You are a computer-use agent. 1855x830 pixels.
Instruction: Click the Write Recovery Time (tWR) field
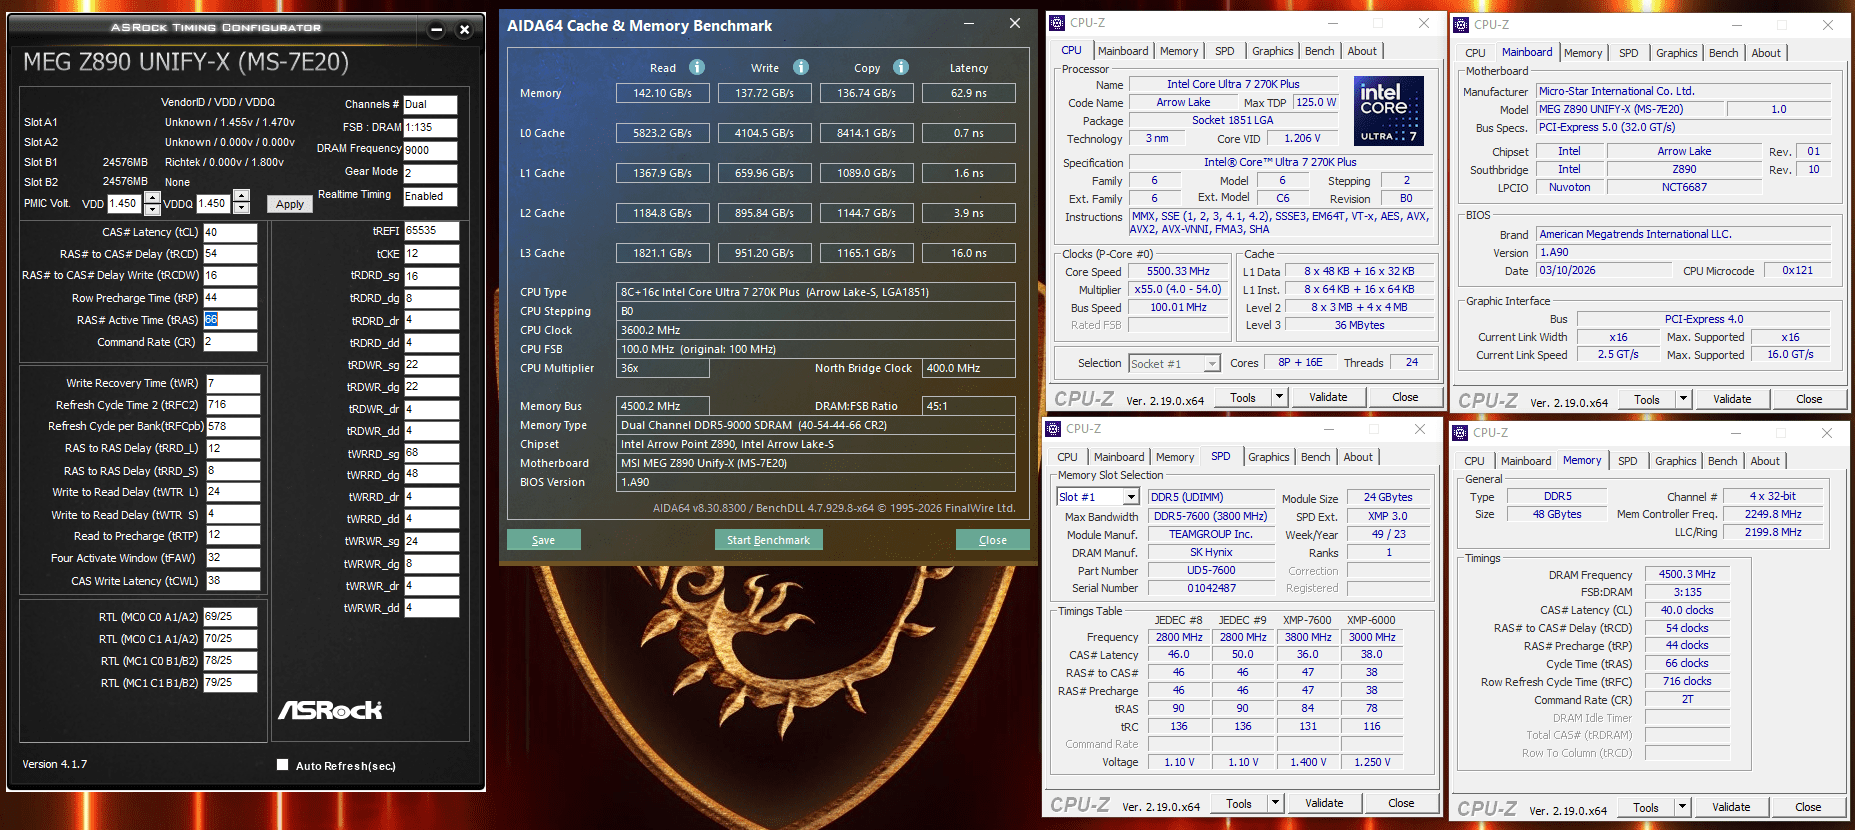(233, 383)
